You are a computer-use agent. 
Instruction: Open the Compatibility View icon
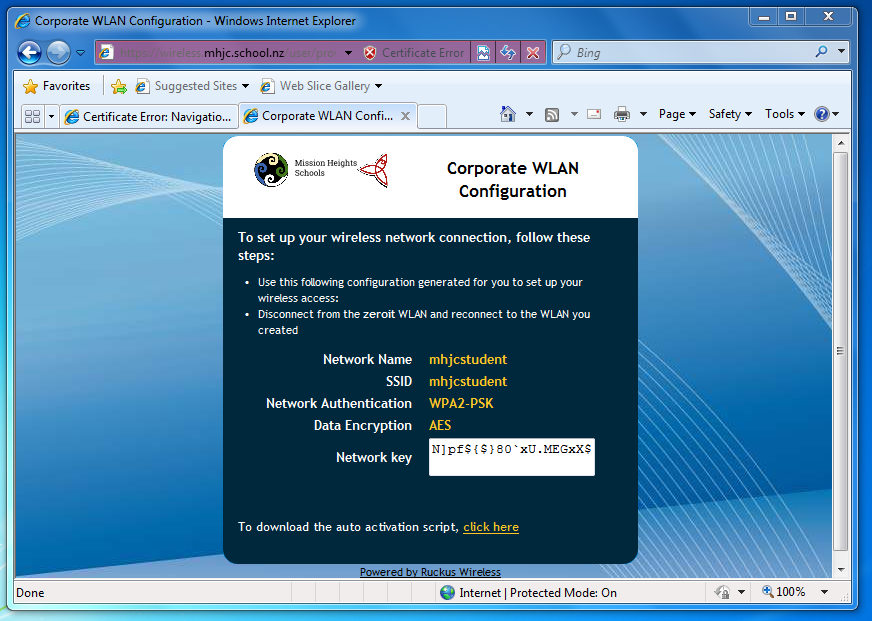(484, 52)
